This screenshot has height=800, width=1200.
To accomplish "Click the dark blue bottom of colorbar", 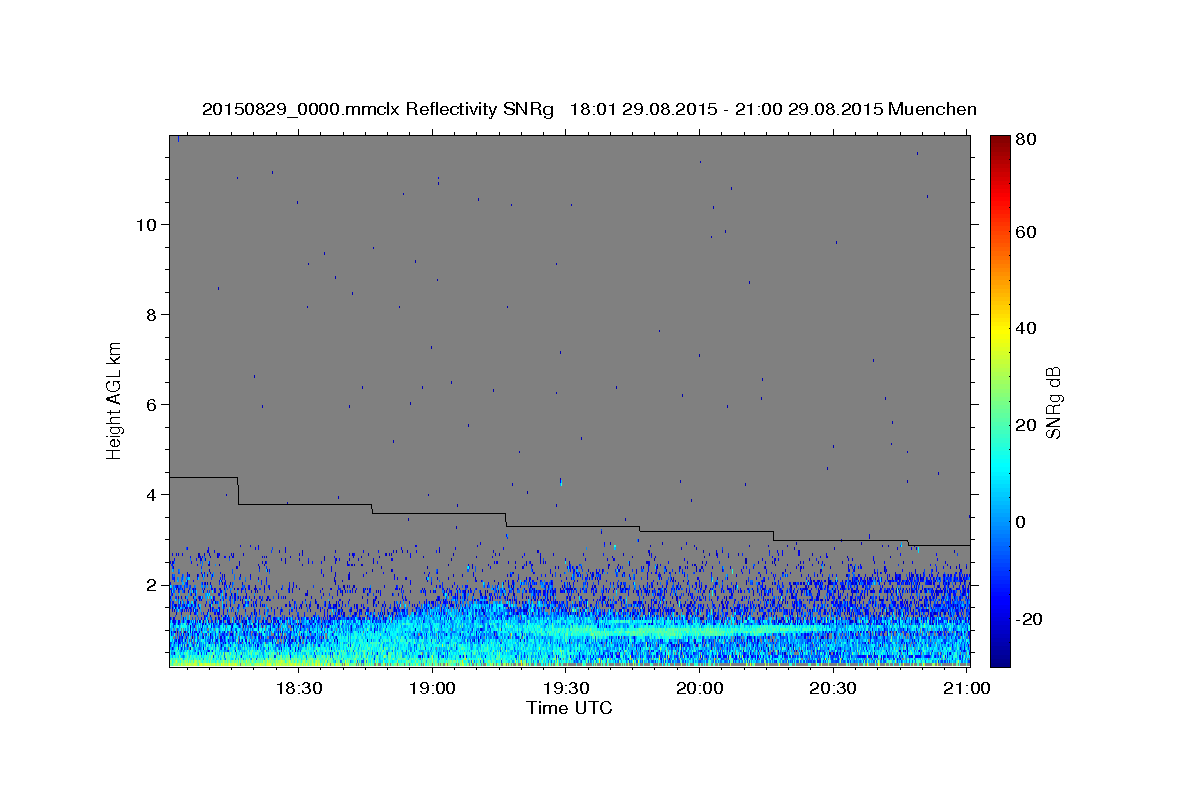I will [1000, 655].
